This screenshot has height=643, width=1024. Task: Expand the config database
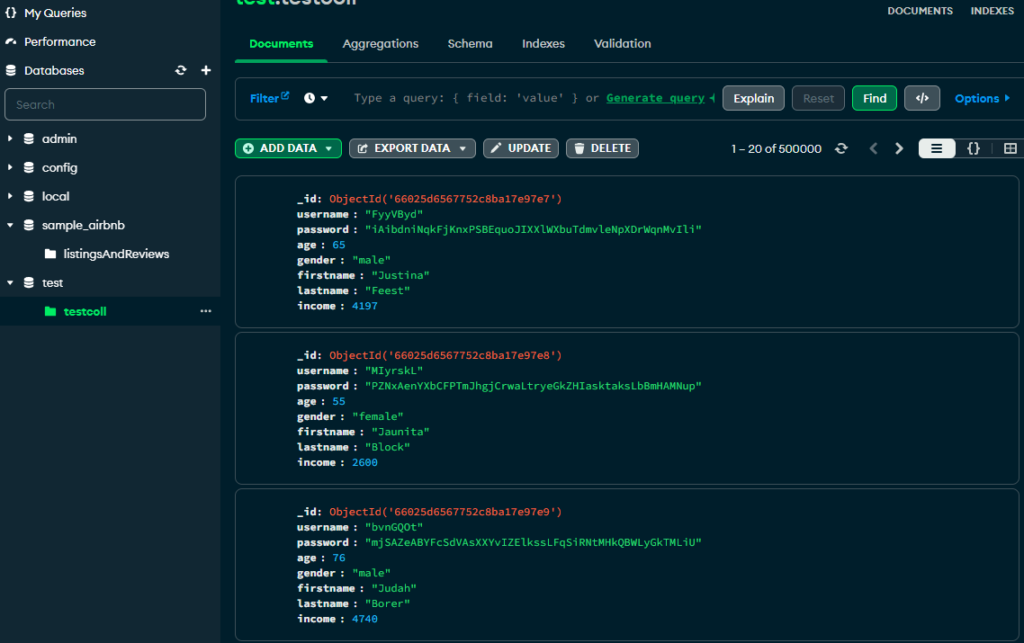pos(10,167)
